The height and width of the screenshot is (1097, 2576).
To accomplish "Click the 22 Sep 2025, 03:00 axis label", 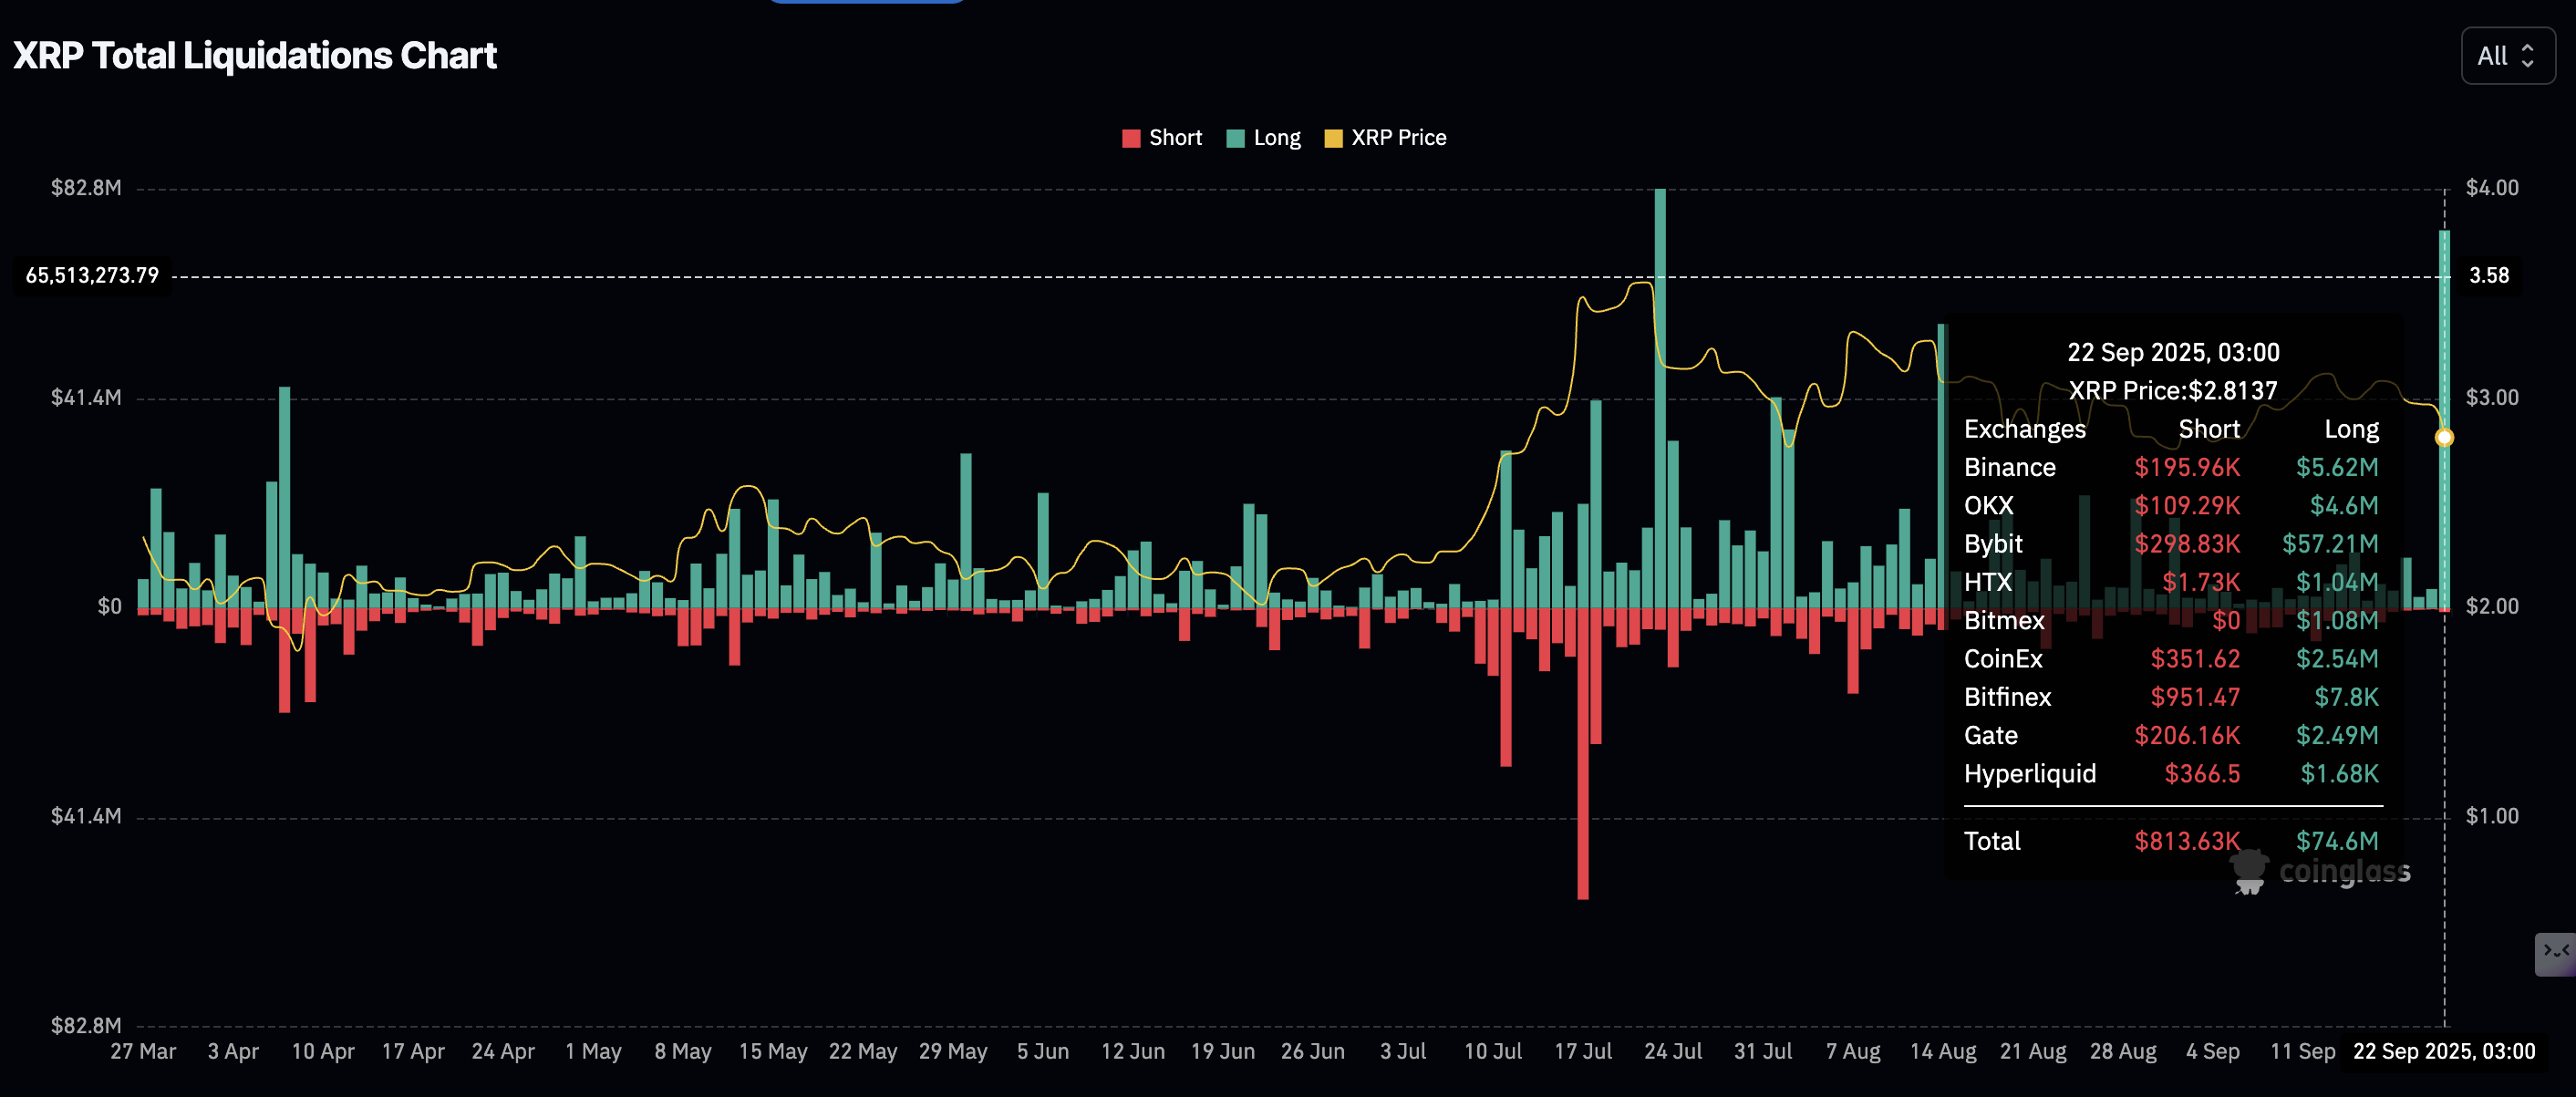I will [x=2443, y=1051].
